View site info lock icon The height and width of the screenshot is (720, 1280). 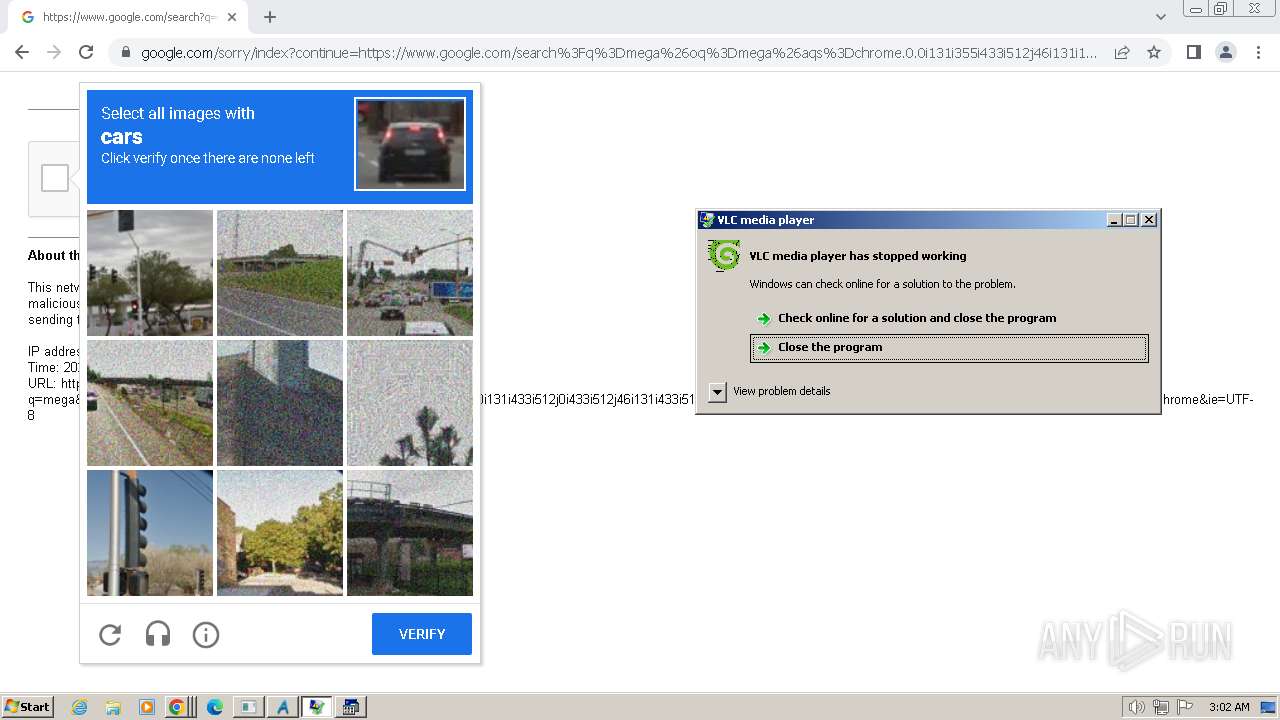(125, 52)
